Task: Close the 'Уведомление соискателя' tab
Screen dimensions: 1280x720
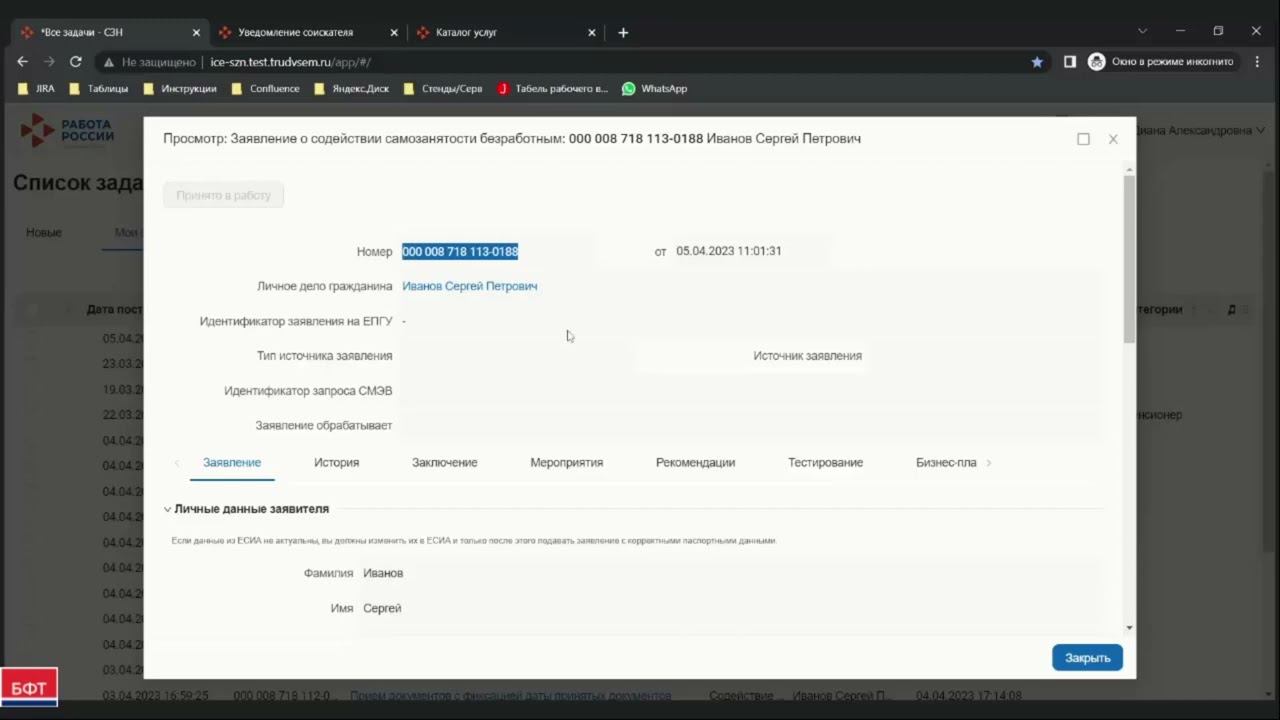Action: (x=394, y=32)
